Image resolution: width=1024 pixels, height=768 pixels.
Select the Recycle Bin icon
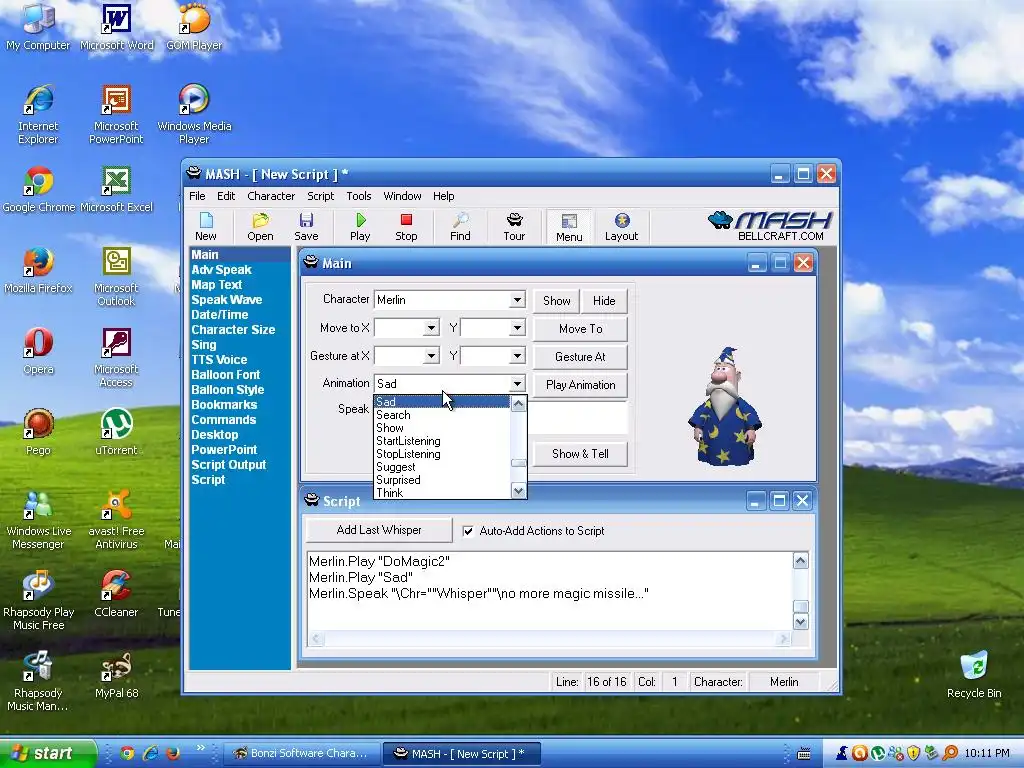974,674
